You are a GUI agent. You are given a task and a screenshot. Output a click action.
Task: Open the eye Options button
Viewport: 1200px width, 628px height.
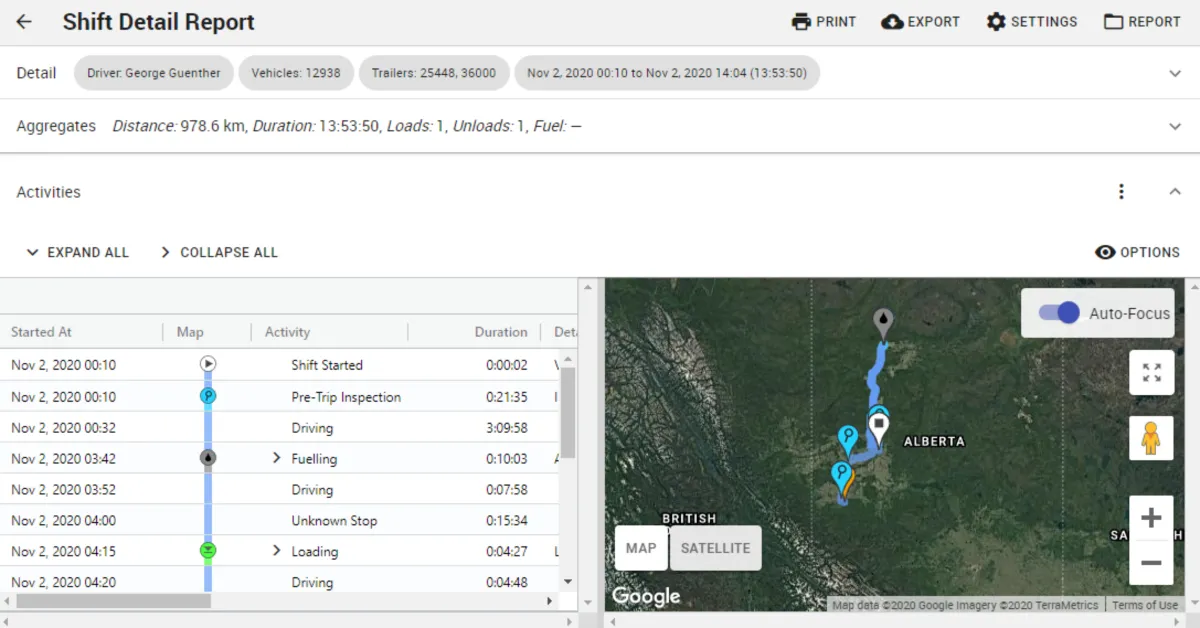click(1137, 252)
